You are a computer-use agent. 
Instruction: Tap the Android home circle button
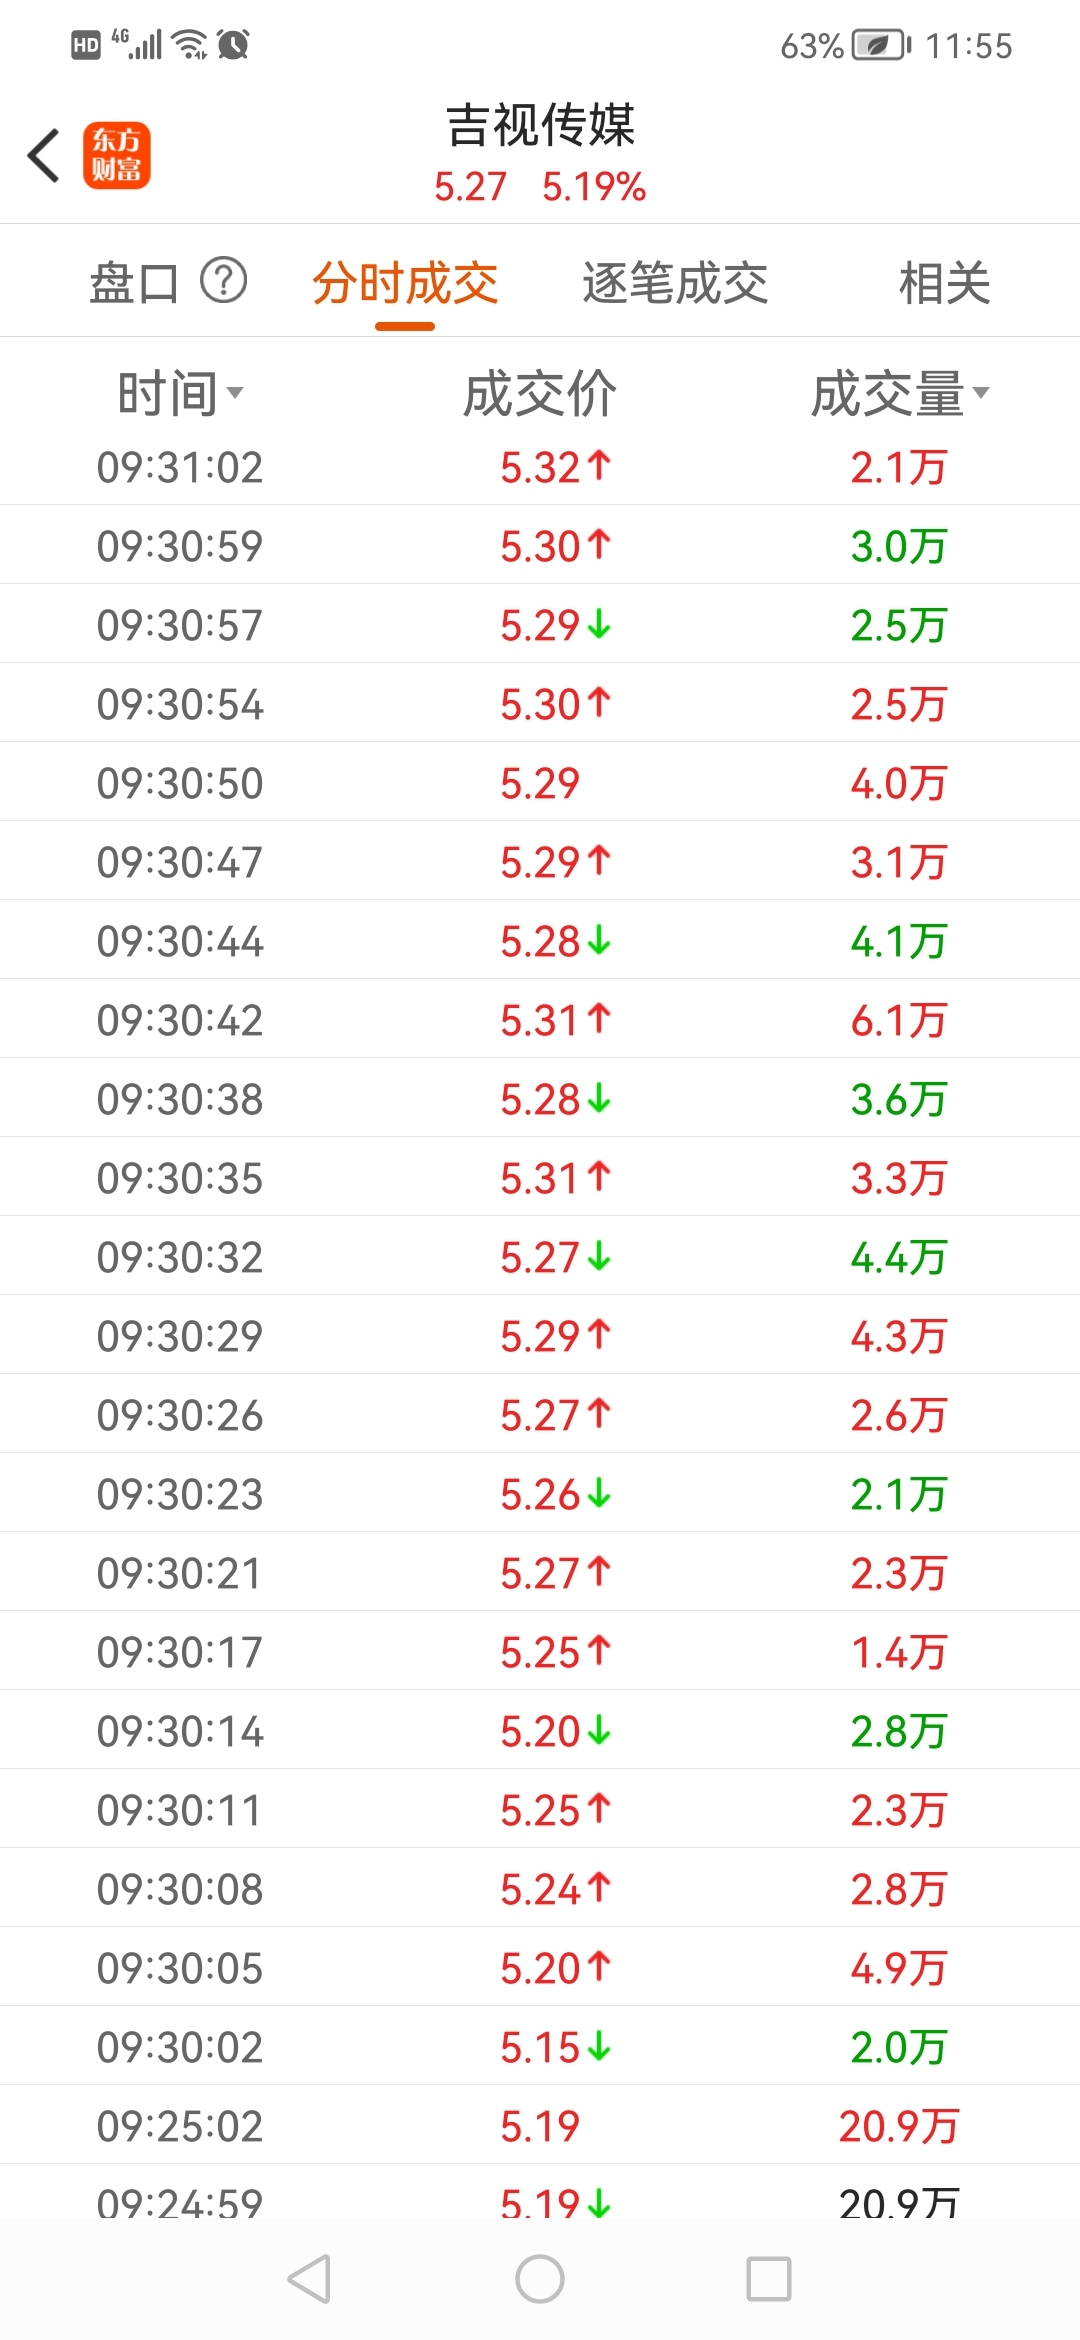click(x=540, y=2279)
